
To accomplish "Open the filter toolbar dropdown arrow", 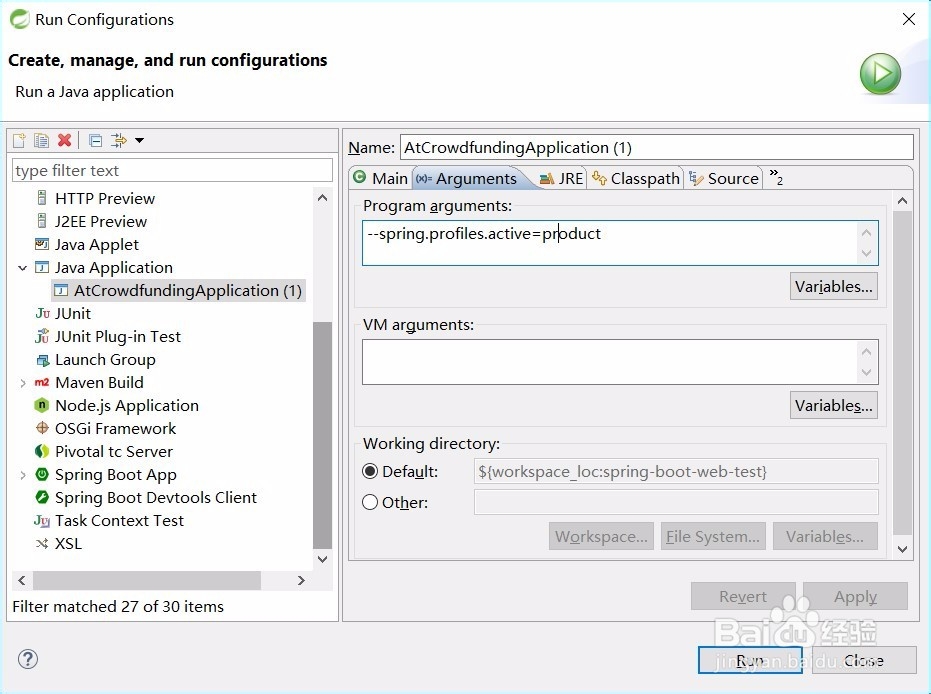I will pos(140,140).
